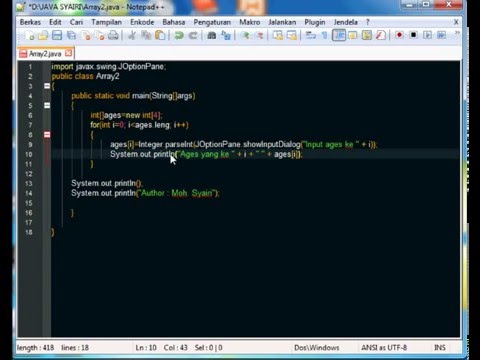Collapse the main method fold at line 5
The image size is (480, 360).
pos(47,105)
